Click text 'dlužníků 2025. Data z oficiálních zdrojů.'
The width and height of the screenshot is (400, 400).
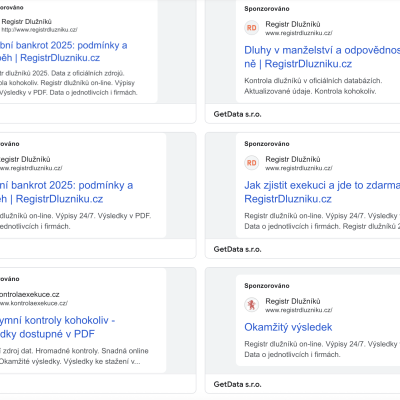coord(62,73)
